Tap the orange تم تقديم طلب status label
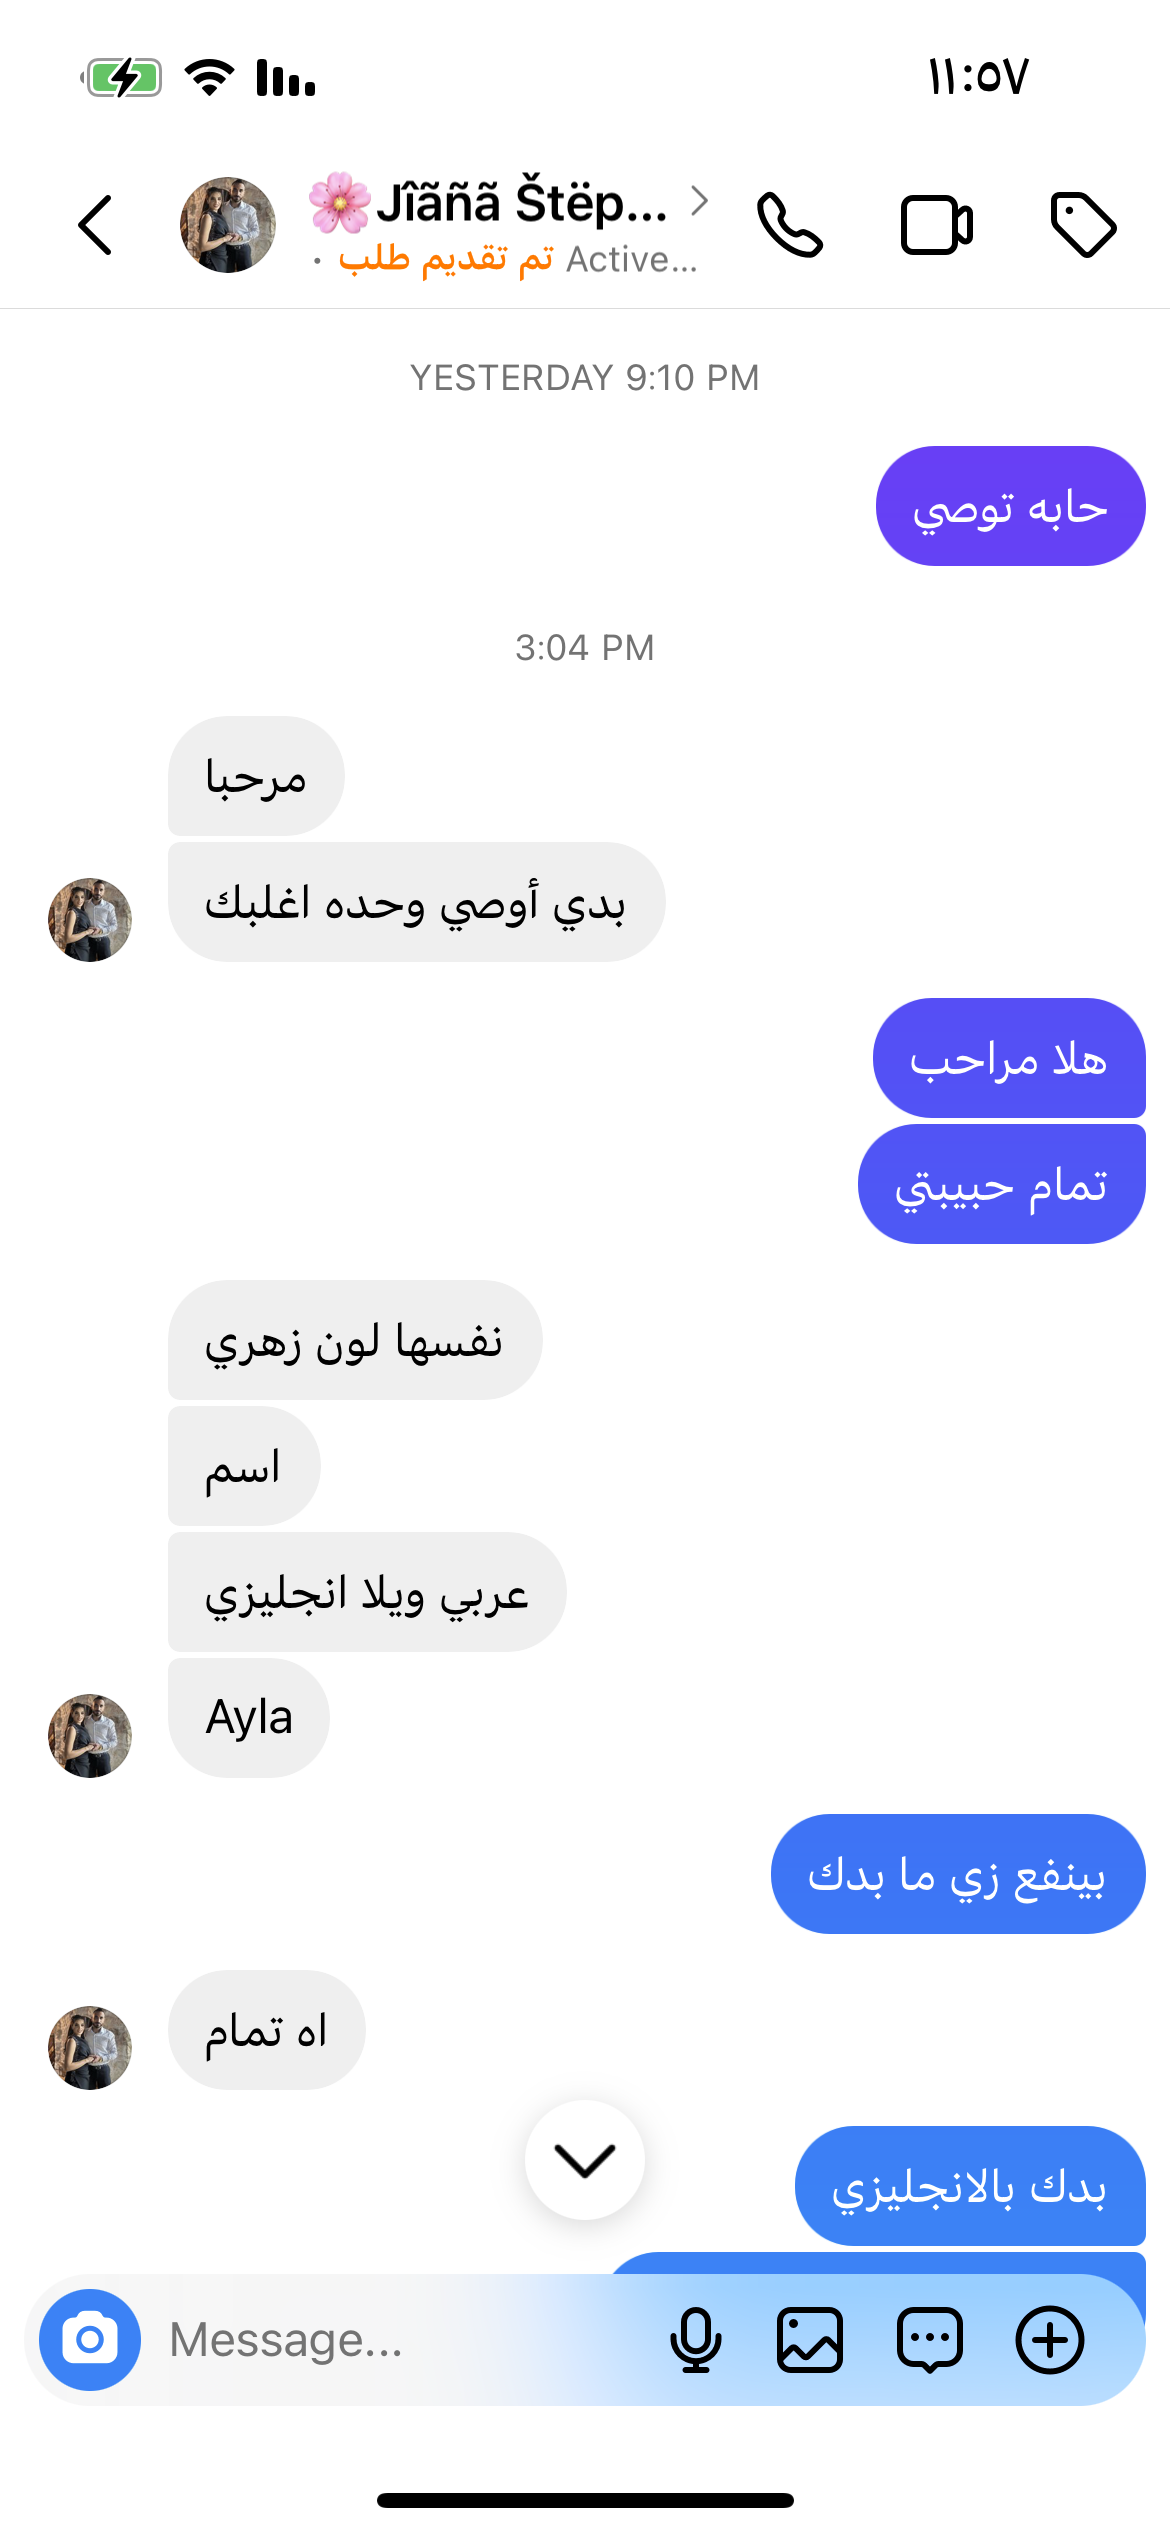This screenshot has height=2532, width=1170. coord(446,259)
